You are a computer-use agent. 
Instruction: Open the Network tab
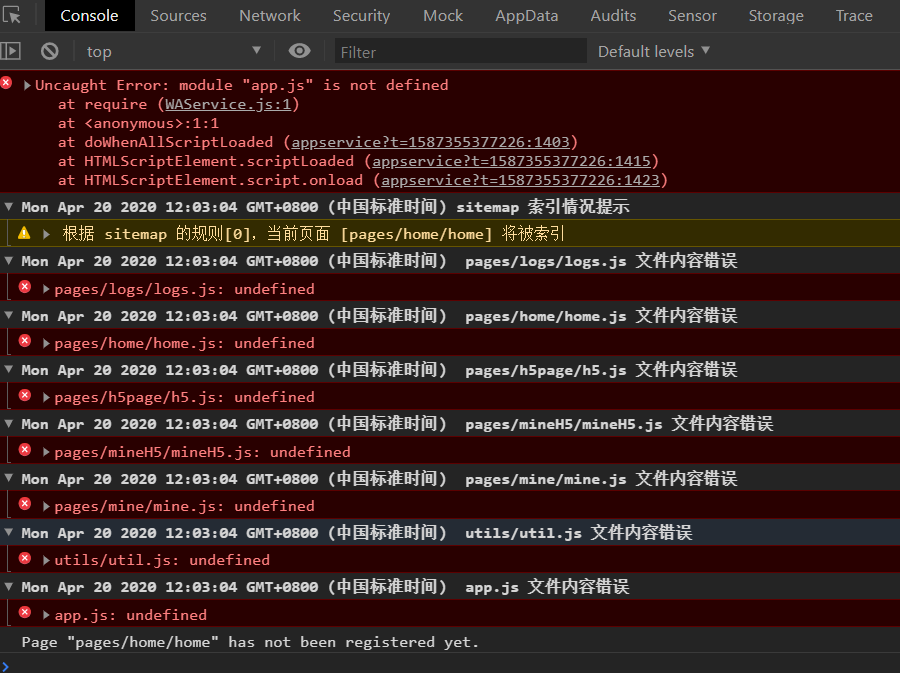tap(269, 15)
